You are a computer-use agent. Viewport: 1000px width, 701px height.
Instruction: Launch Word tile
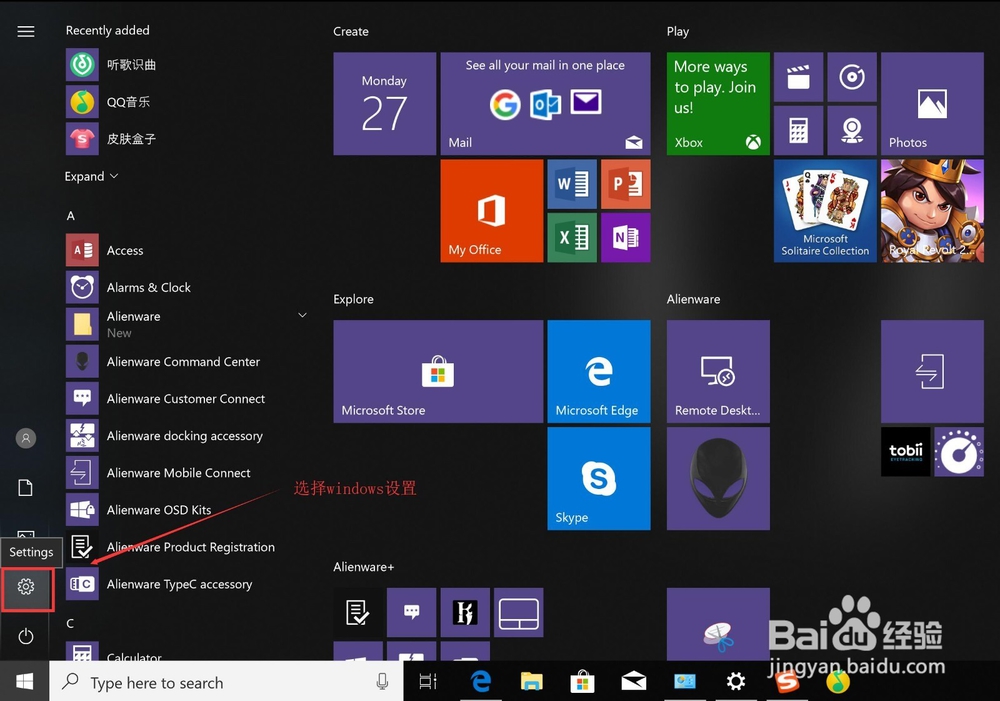572,184
